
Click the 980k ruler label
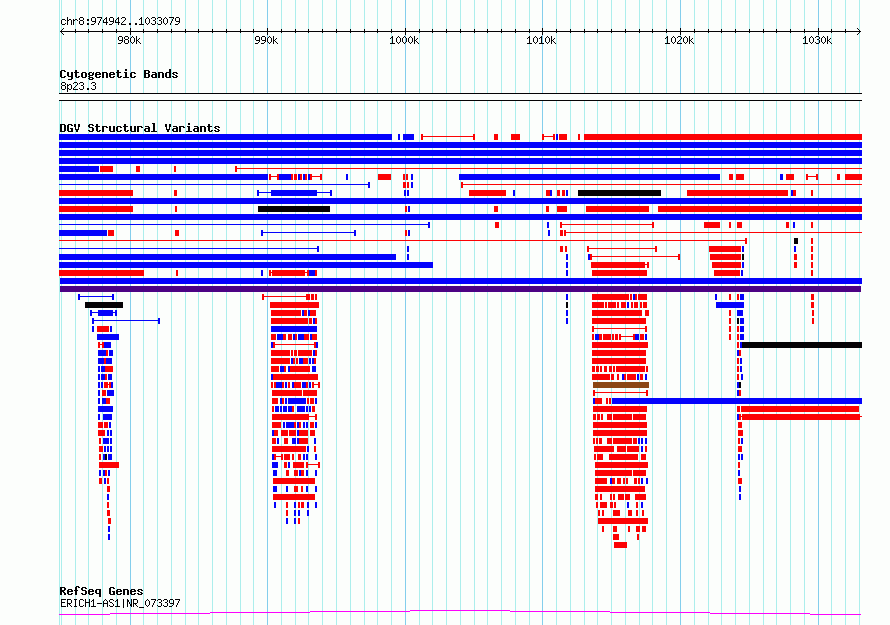(129, 40)
